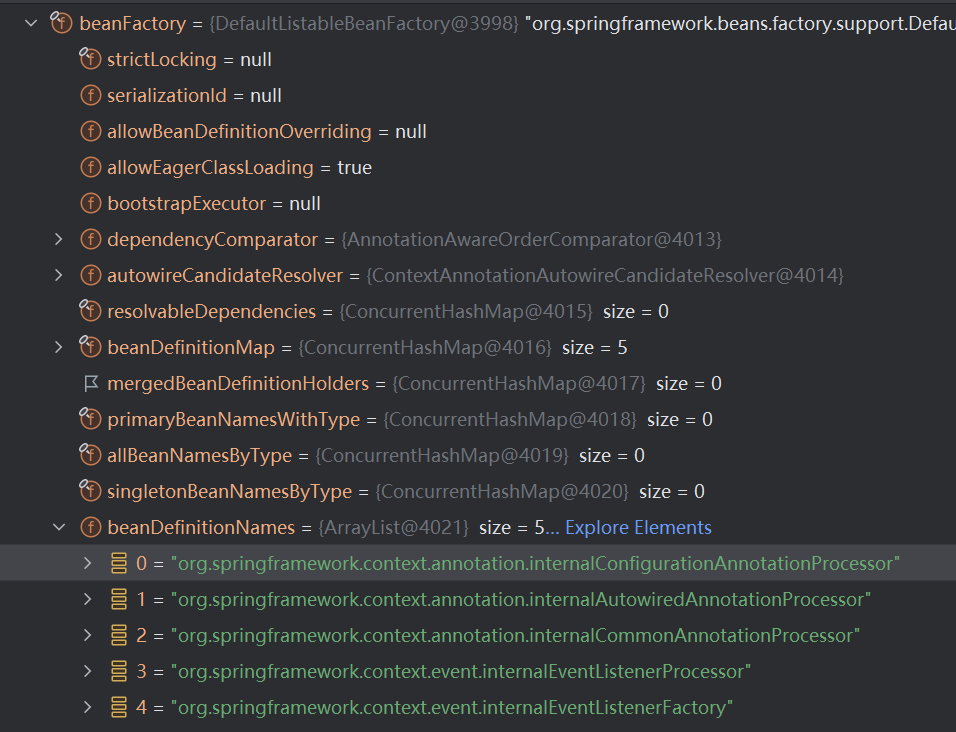Click the field icon next to bootstrapExecutor
This screenshot has width=956, height=732.
[x=90, y=204]
